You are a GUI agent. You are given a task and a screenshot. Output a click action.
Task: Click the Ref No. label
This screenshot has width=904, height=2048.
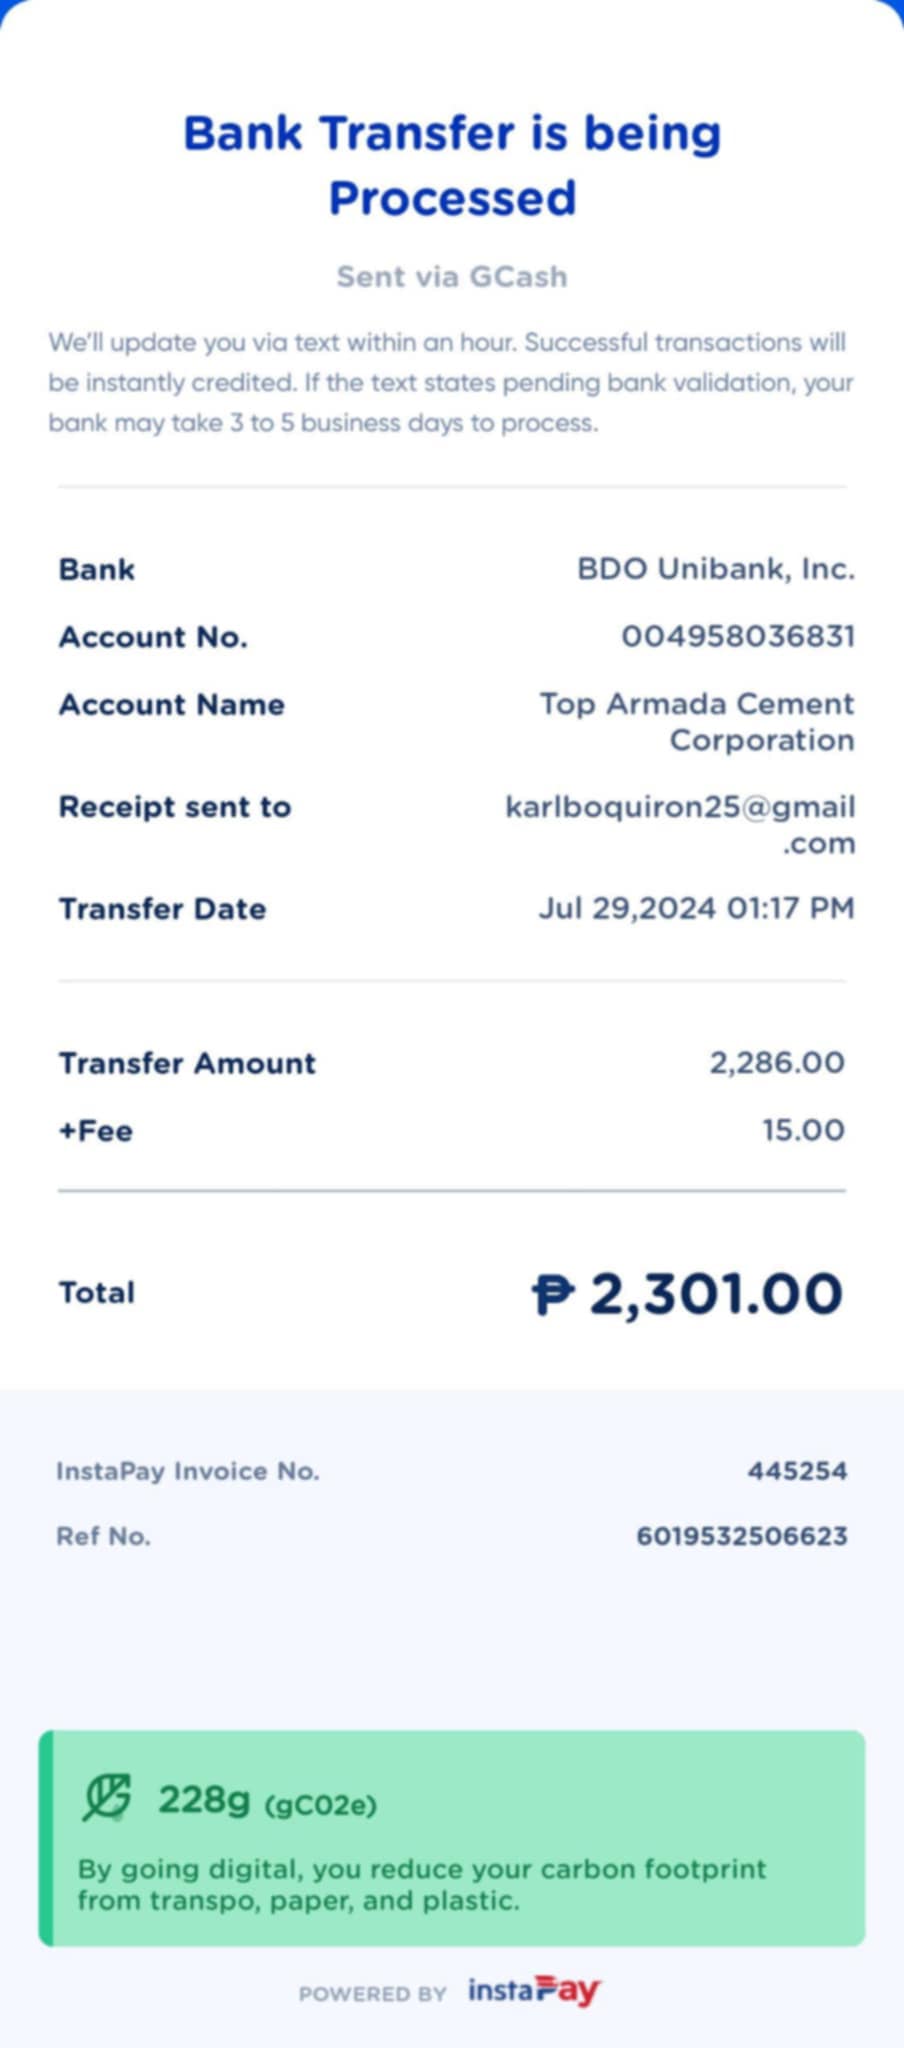103,1536
